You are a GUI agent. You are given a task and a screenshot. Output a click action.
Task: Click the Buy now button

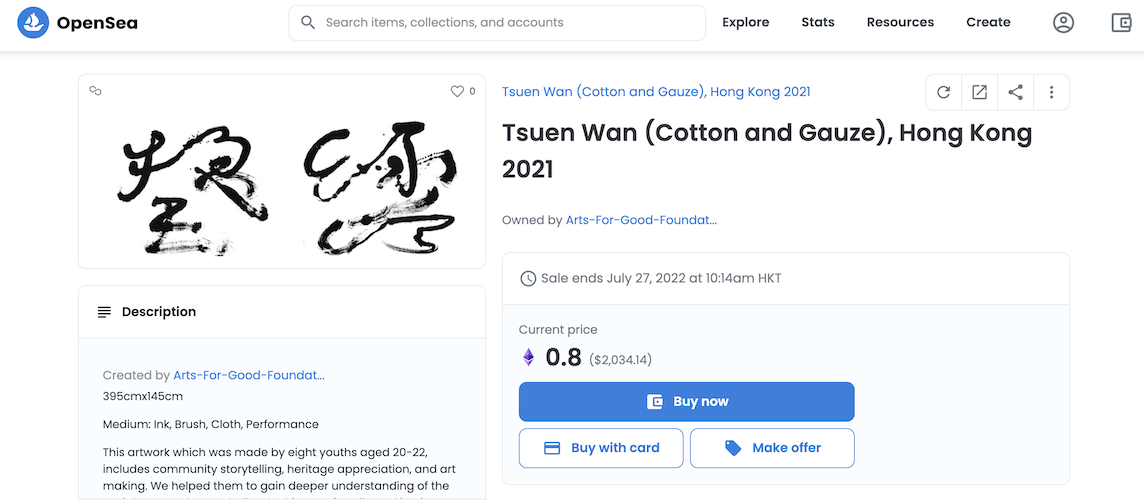[x=687, y=401]
